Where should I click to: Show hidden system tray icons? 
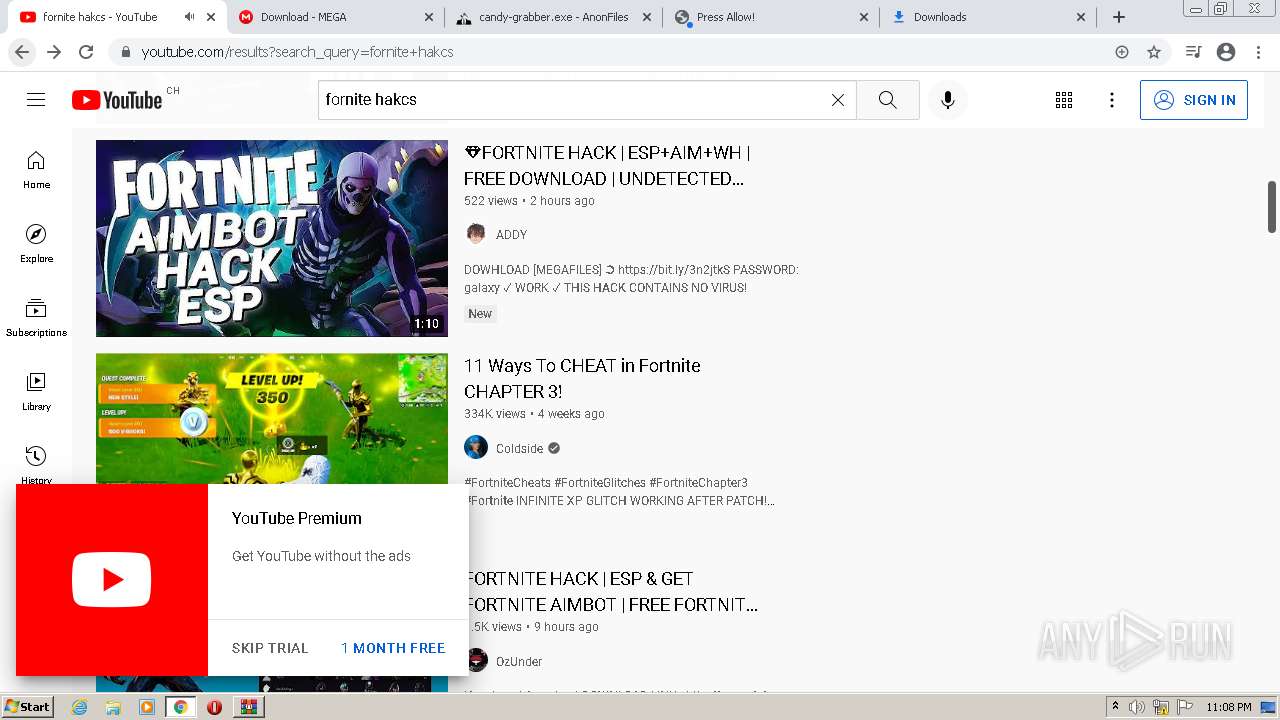coord(1115,707)
